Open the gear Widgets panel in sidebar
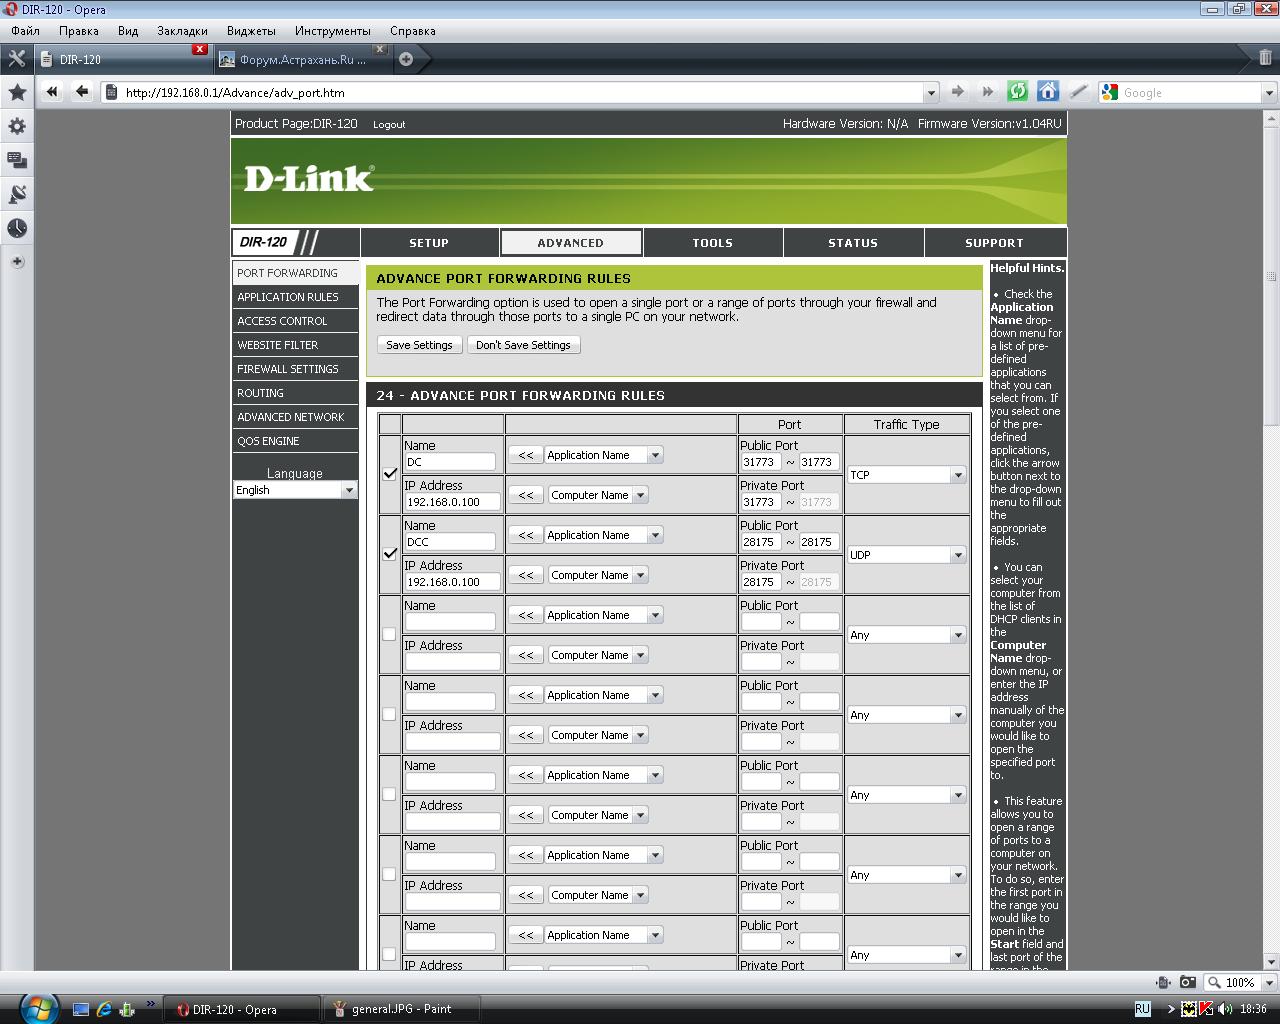Screen dimensions: 1280x1024 tap(17, 127)
